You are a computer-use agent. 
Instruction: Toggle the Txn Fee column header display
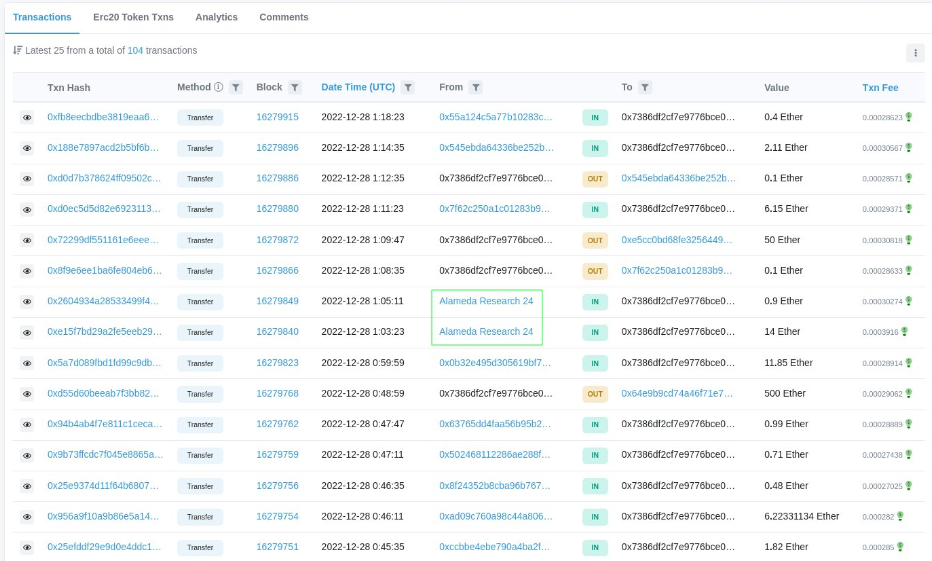click(x=880, y=88)
